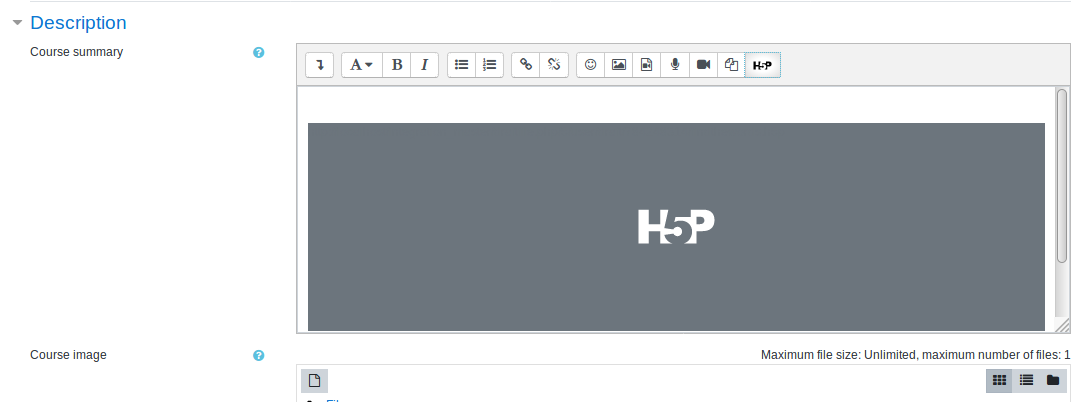Image resolution: width=1081 pixels, height=402 pixels.
Task: Open the paragraph styles dropdown
Action: coord(361,65)
